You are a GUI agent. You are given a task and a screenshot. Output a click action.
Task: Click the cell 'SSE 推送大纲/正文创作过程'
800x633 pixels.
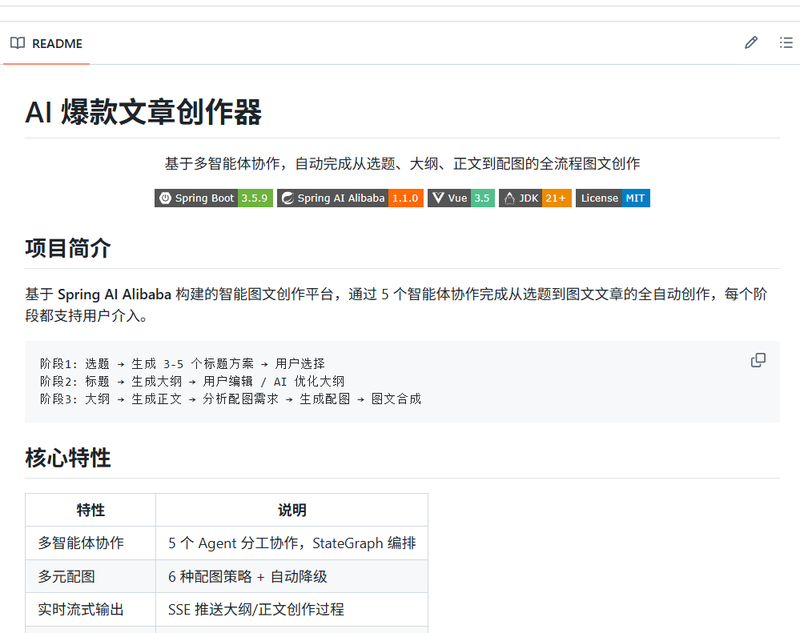point(292,610)
